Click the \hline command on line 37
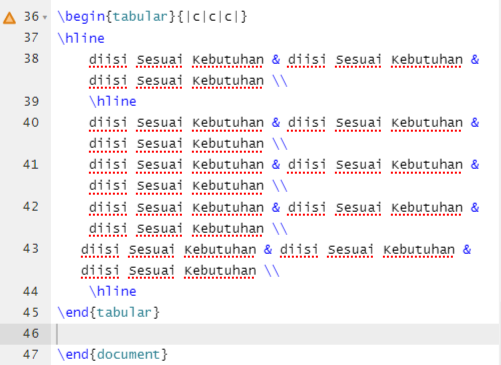The width and height of the screenshot is (501, 365). pyautogui.click(x=81, y=38)
